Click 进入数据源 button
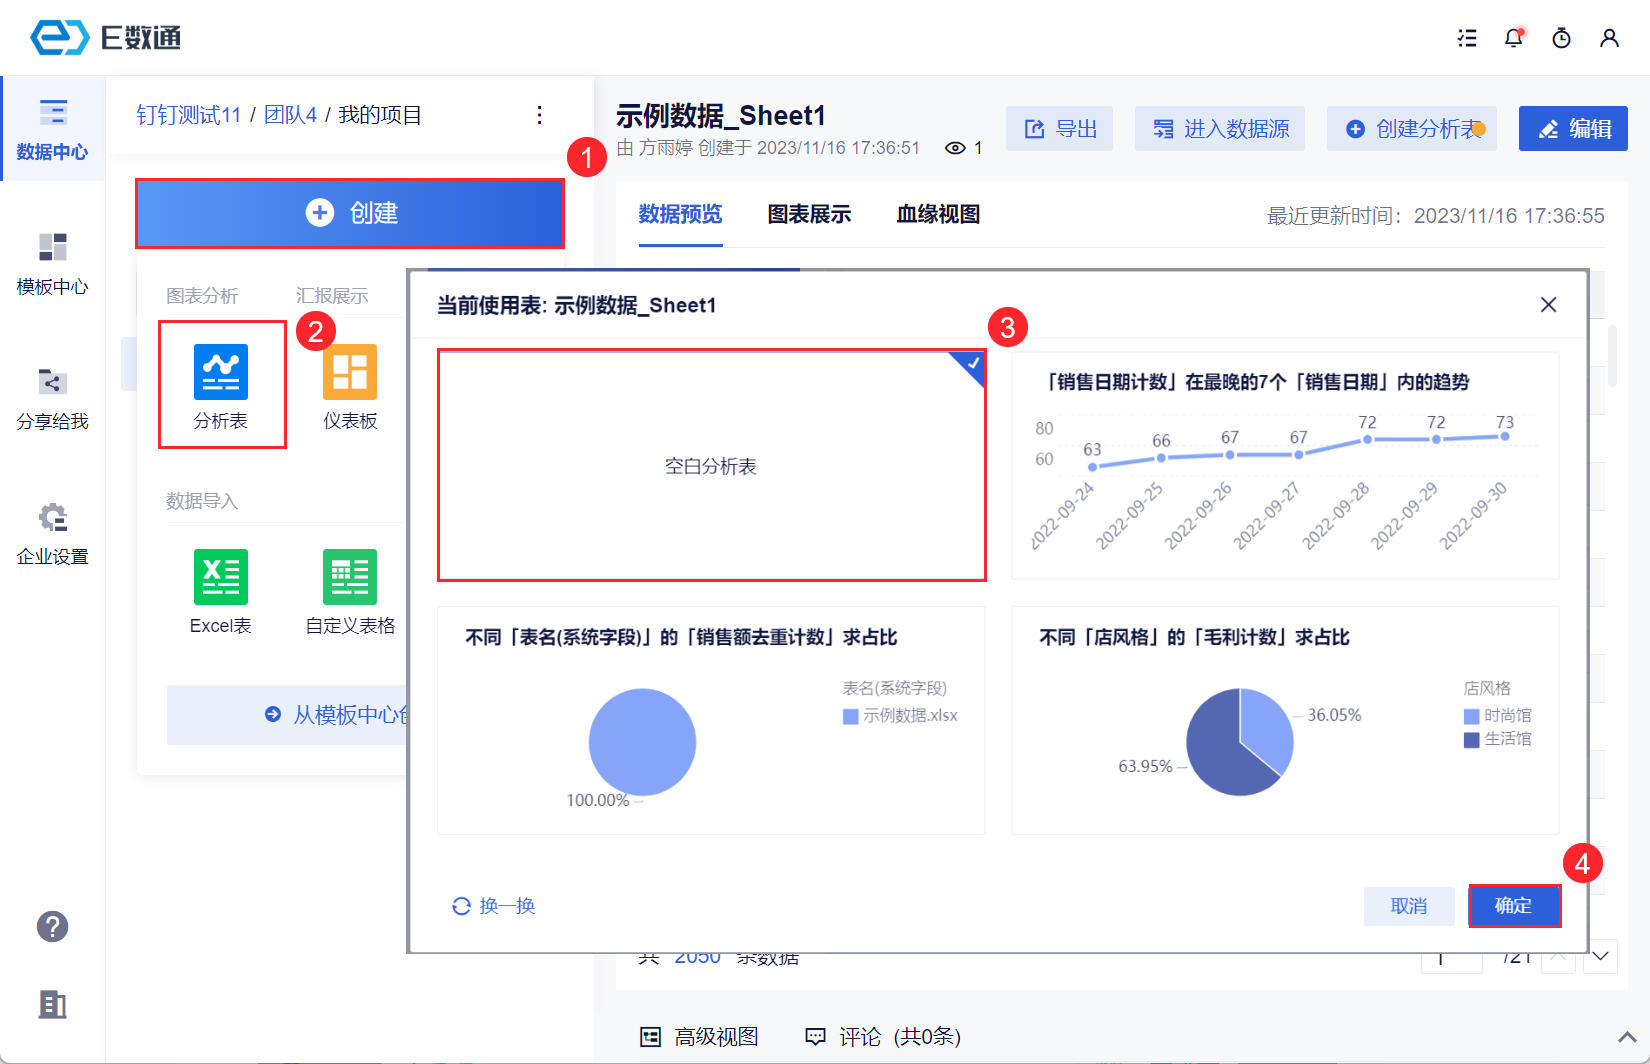 (x=1220, y=129)
